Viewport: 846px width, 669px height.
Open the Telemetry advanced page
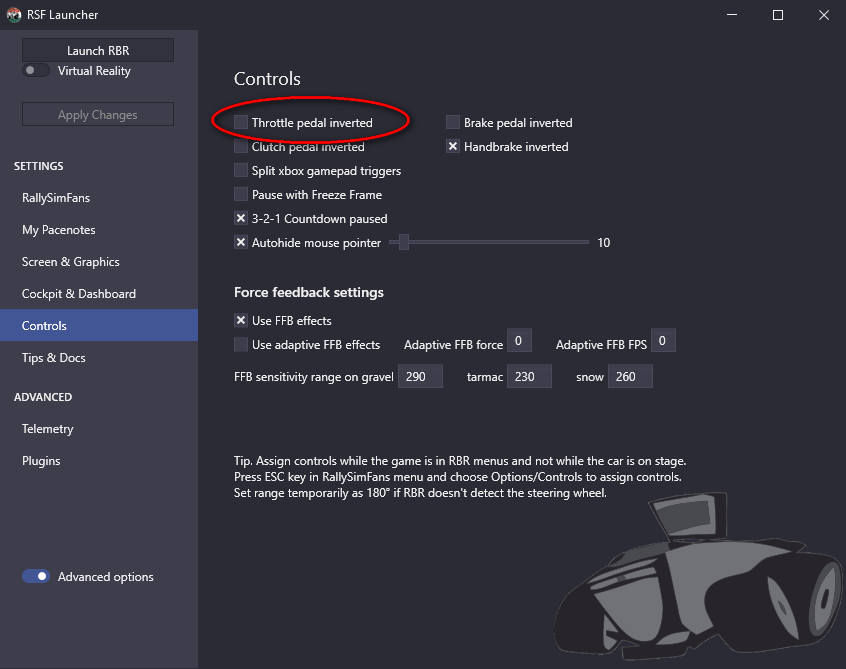point(99,428)
